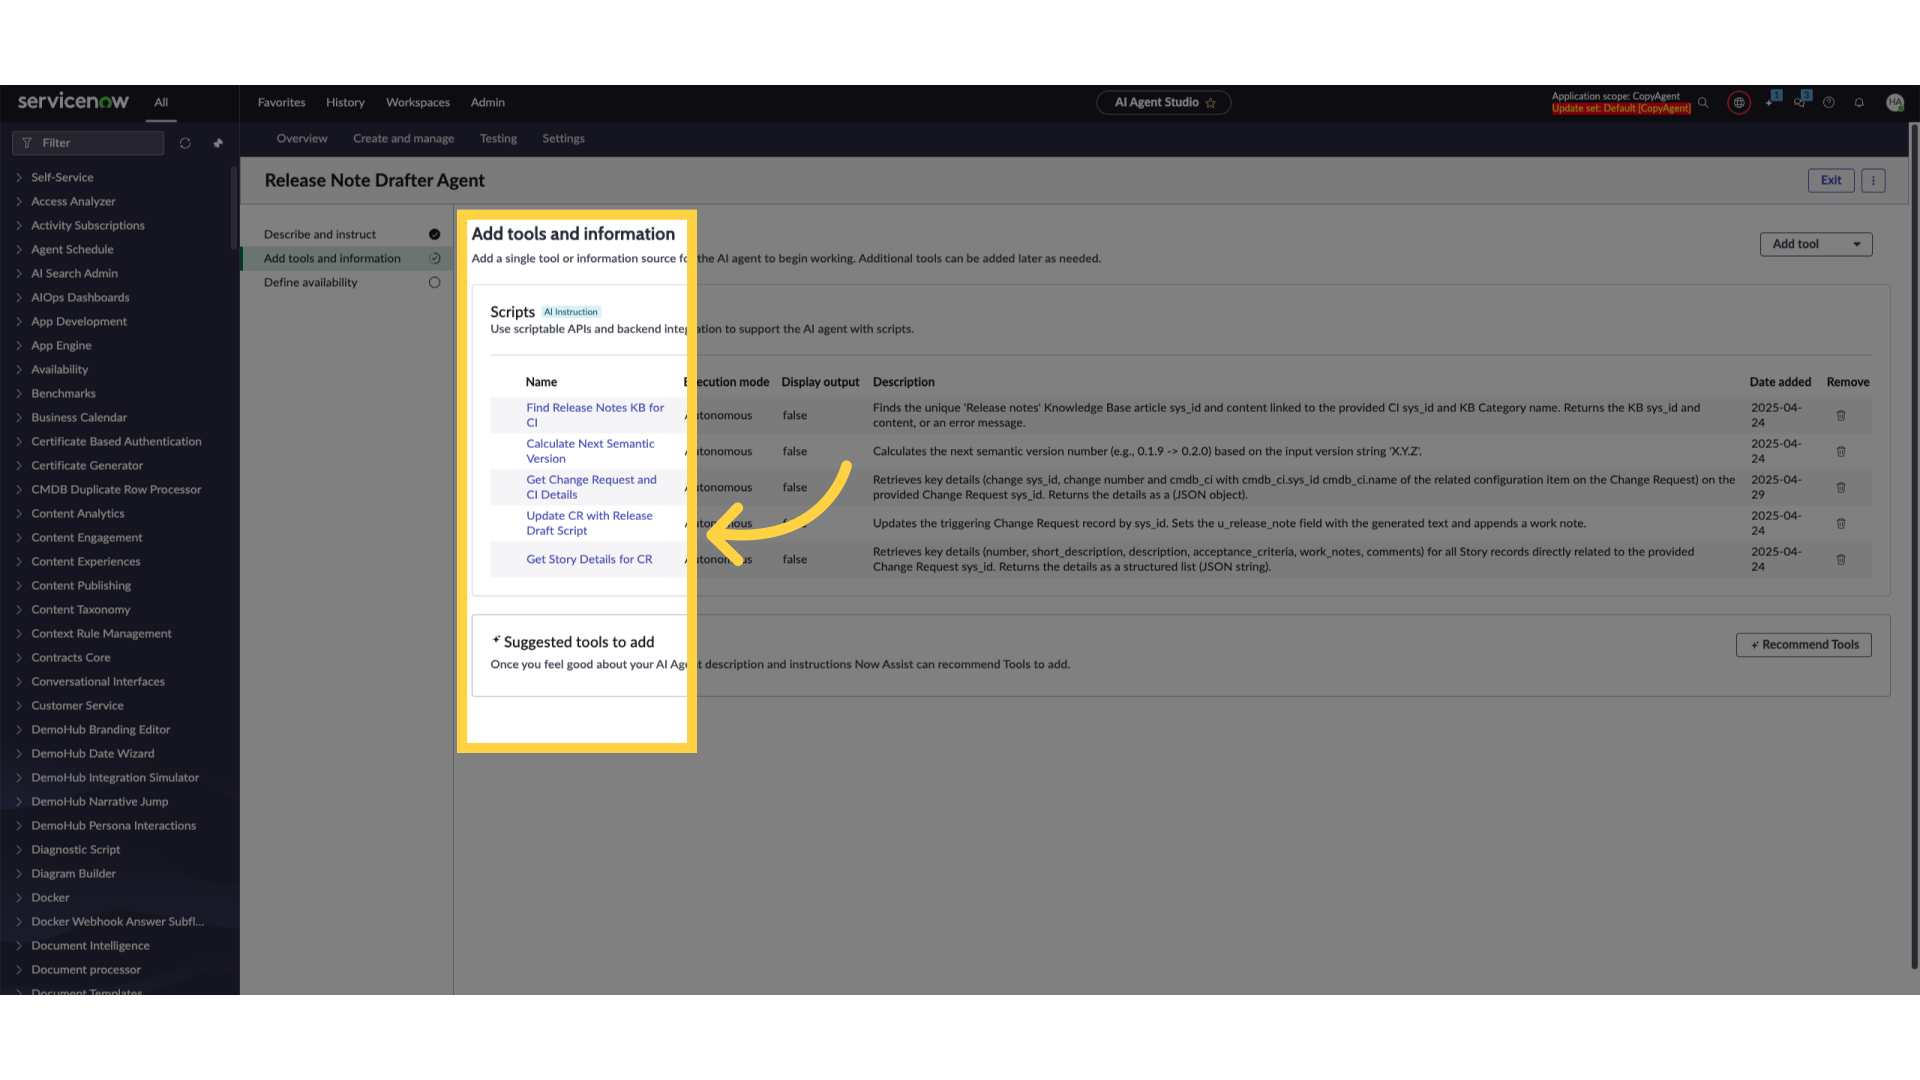Open the Settings tab in AI Agent Studio

point(563,139)
